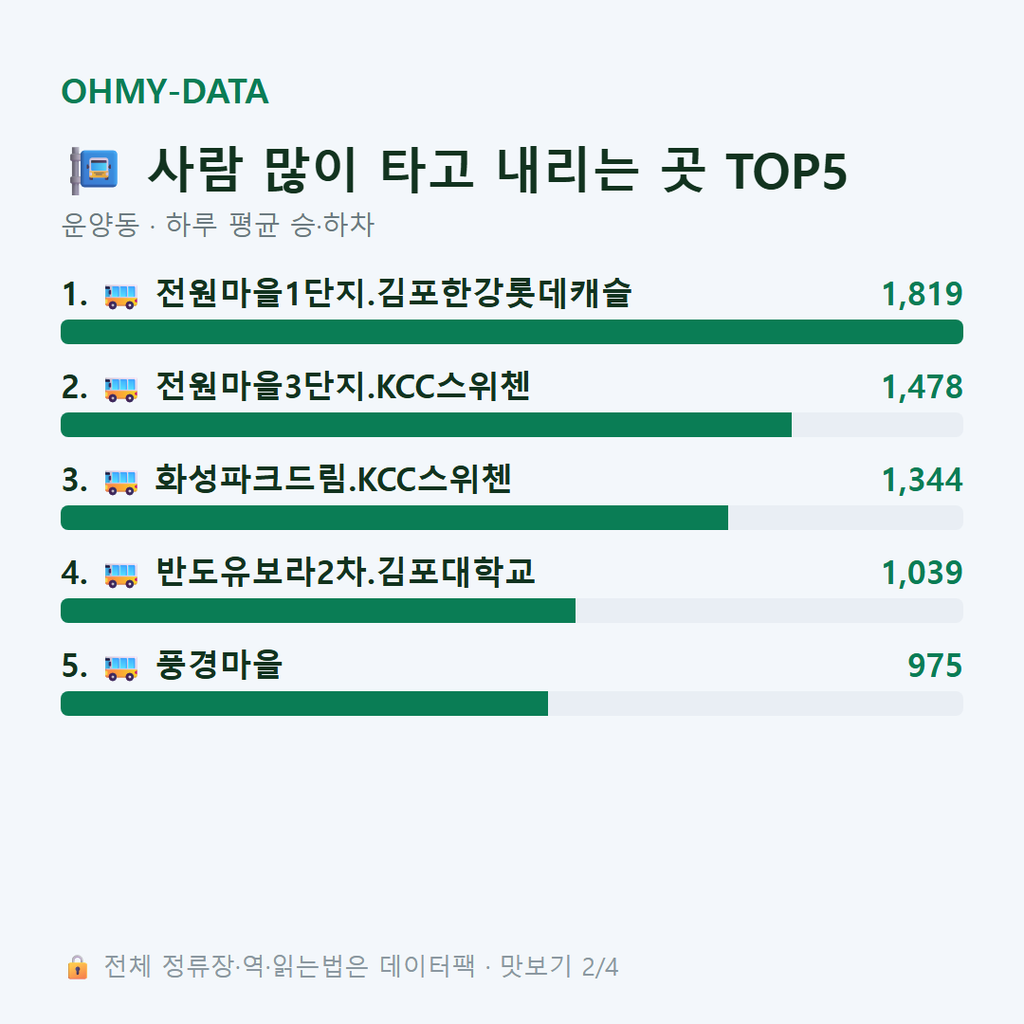
Task: Click the bus icon beside 풍경마을
Action: pos(121,667)
